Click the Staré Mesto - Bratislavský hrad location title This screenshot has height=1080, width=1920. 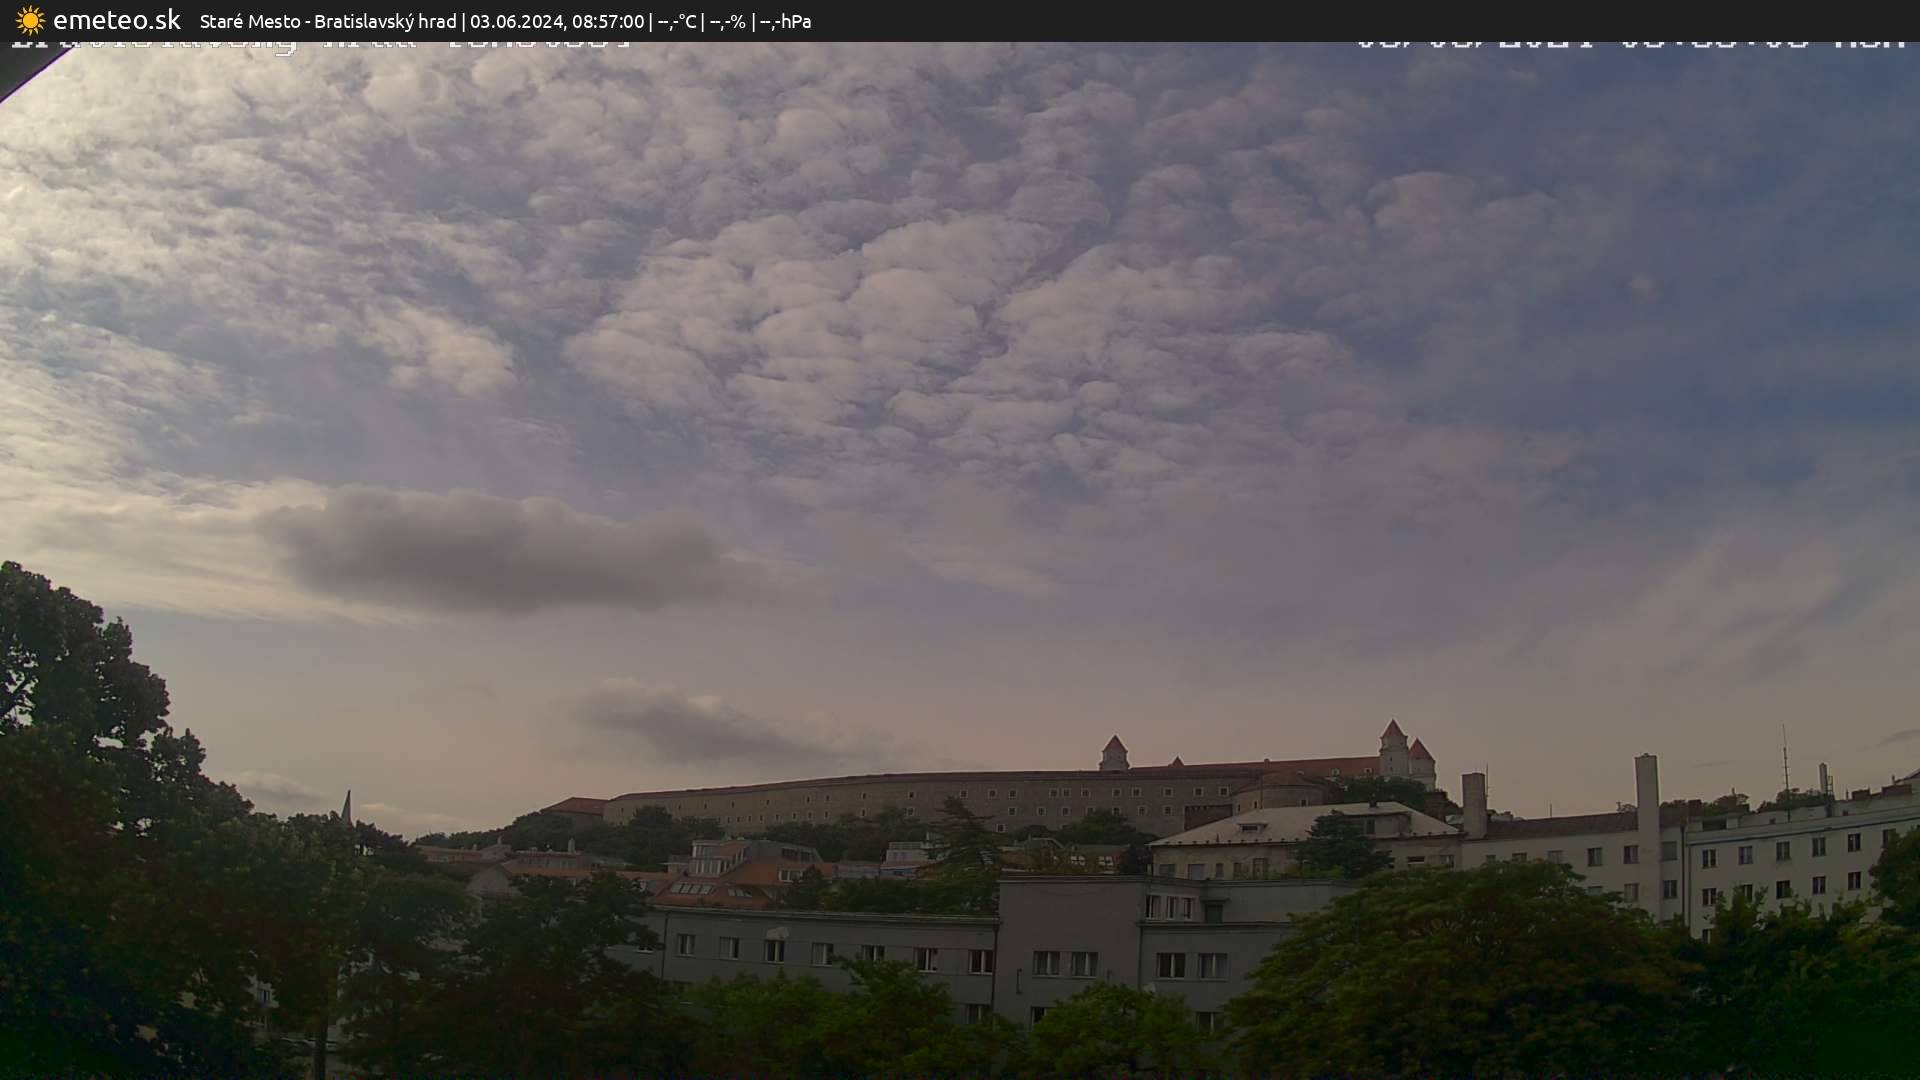pyautogui.click(x=327, y=21)
